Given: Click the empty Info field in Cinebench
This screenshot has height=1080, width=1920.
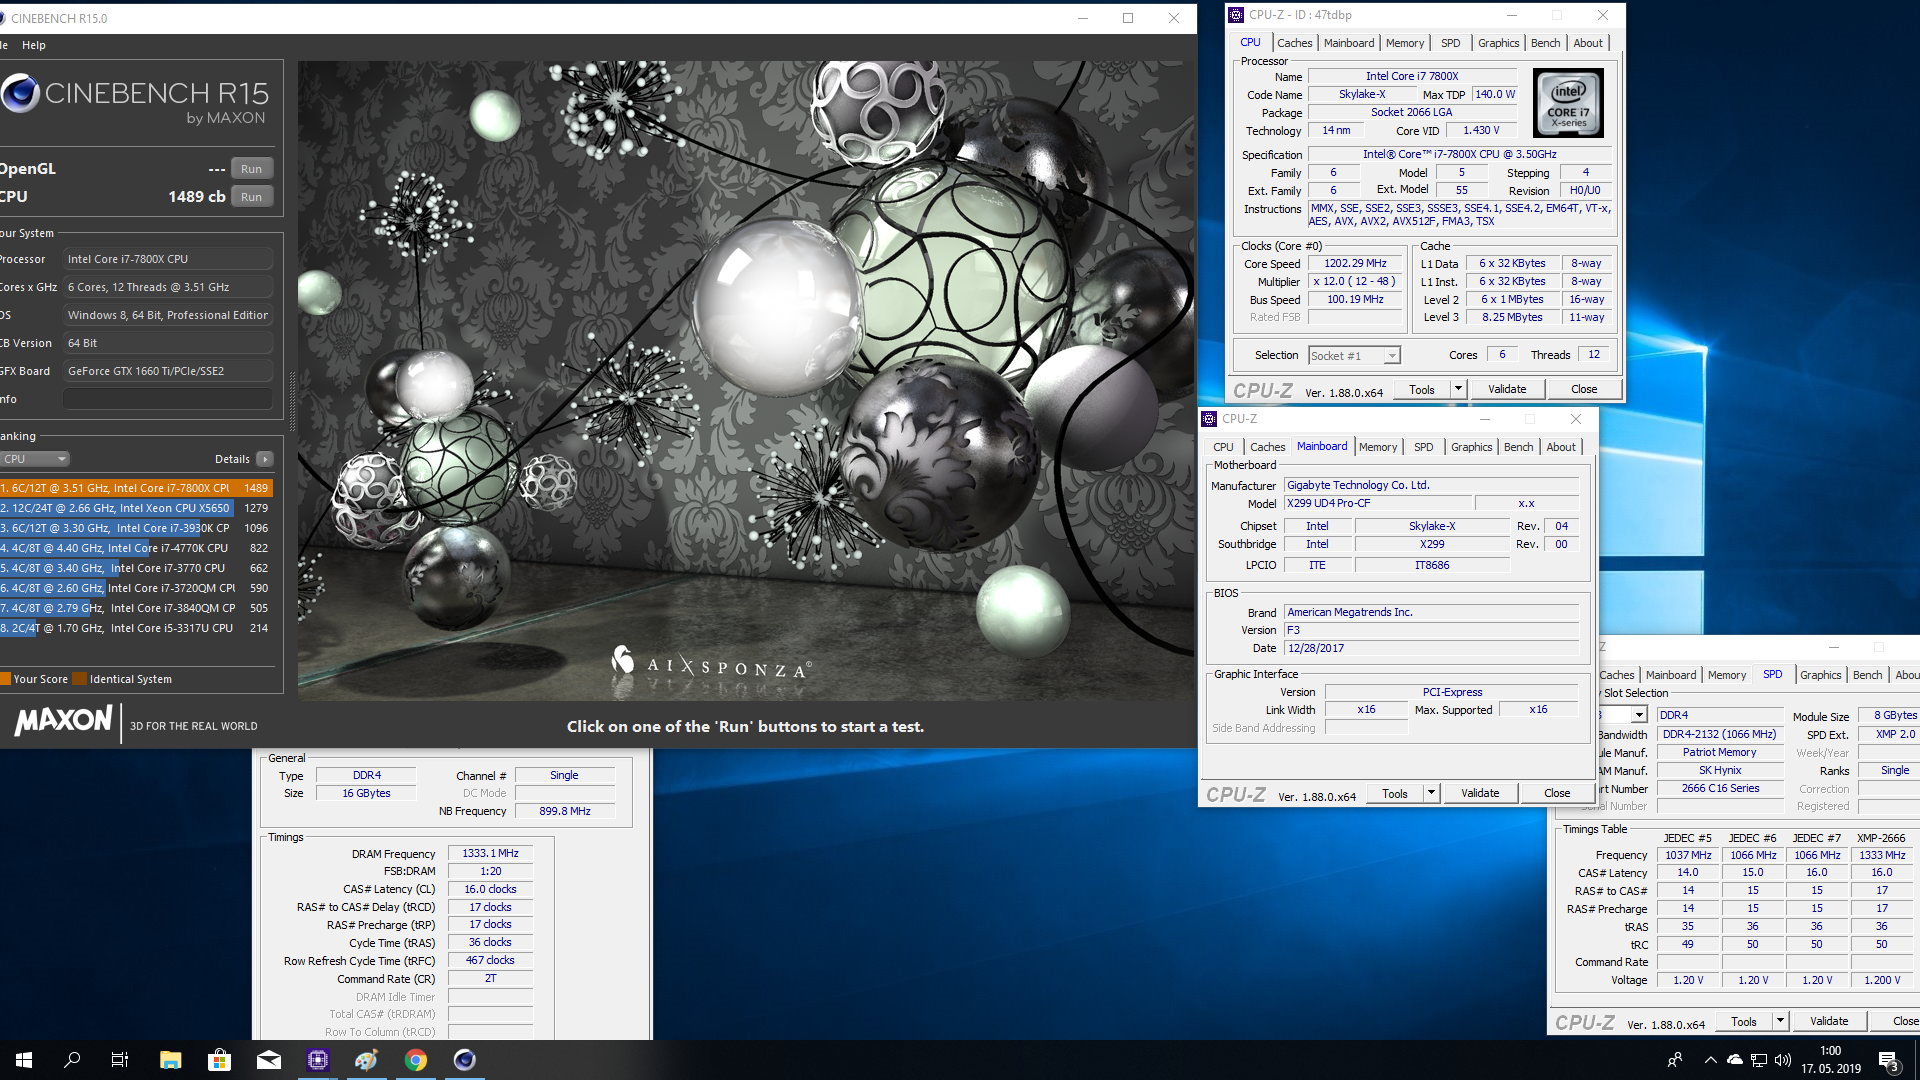Looking at the screenshot, I should [168, 399].
